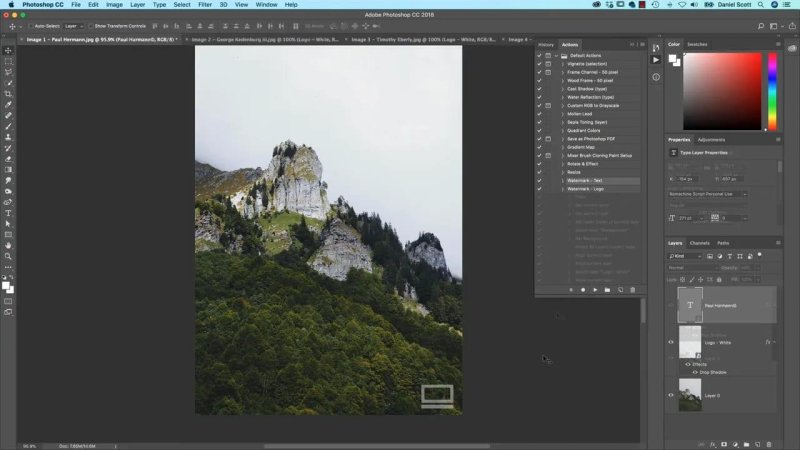800x450 pixels.
Task: Select the Clone Stamp tool
Action: pos(8,137)
